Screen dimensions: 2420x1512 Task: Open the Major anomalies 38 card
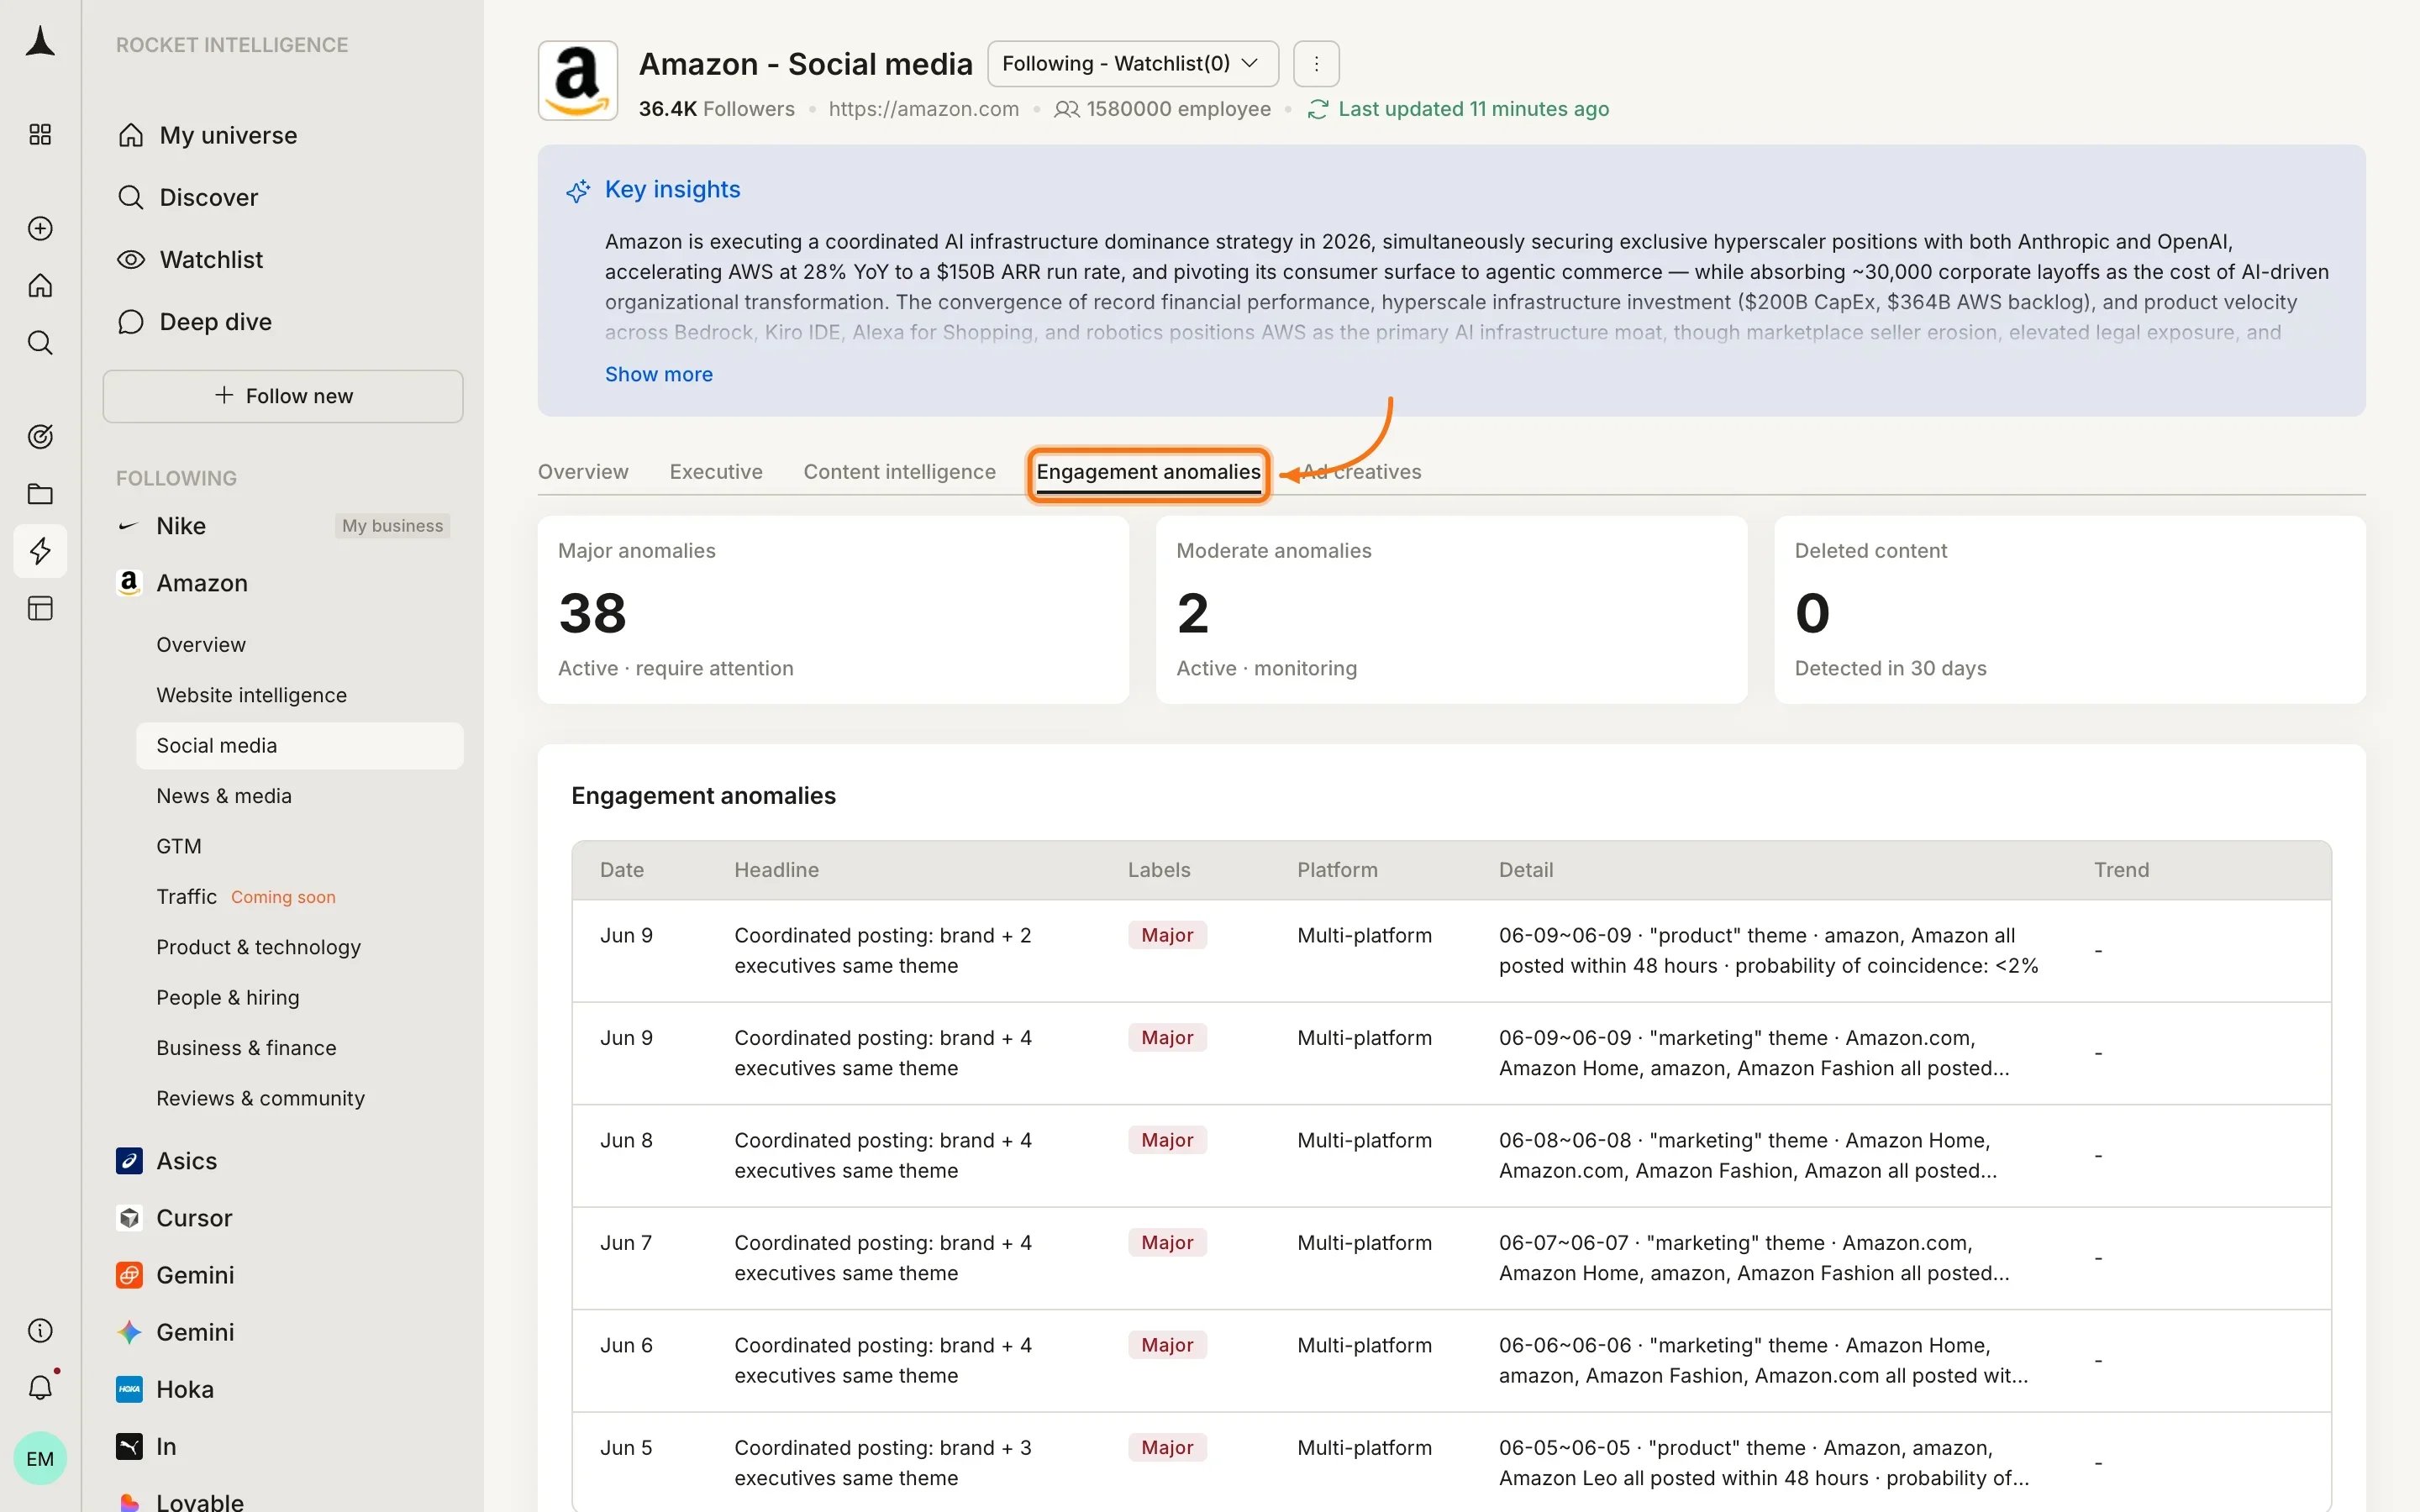coord(833,610)
